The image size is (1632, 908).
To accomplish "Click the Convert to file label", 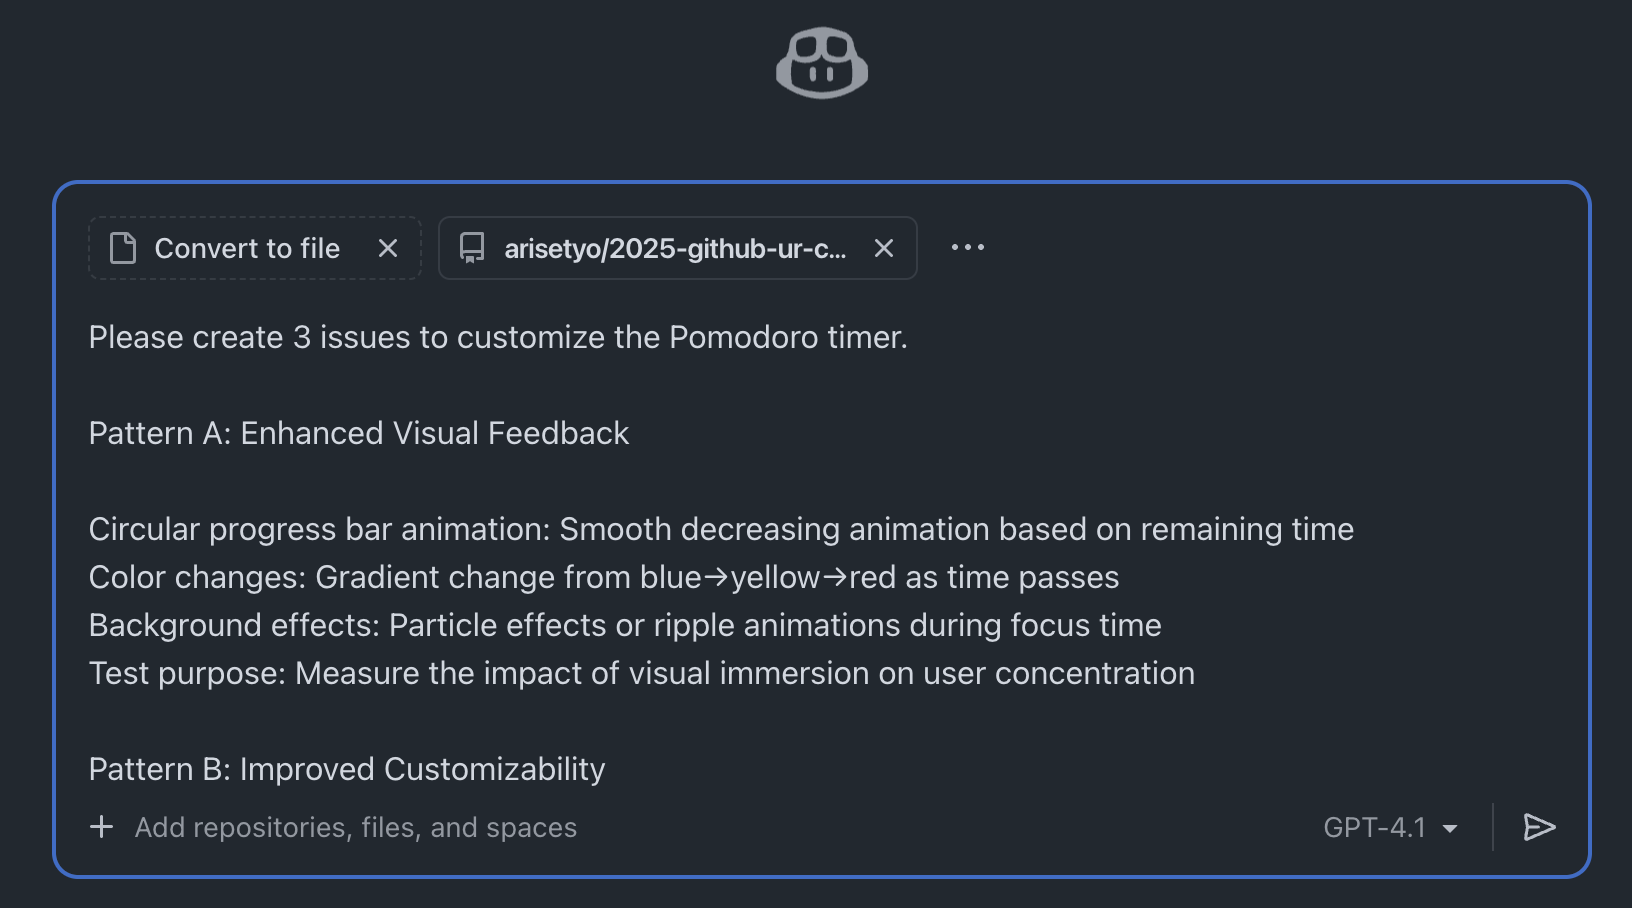I will click(247, 248).
